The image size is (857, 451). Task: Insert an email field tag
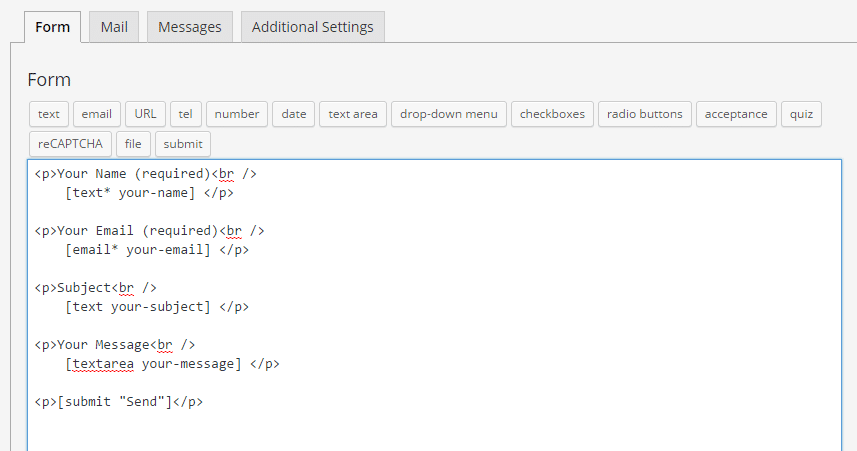click(97, 114)
